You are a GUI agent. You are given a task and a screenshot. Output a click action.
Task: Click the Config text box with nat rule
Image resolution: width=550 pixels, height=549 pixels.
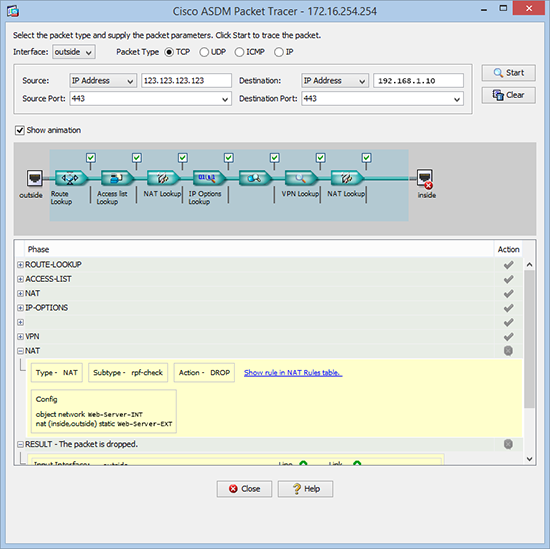point(104,411)
